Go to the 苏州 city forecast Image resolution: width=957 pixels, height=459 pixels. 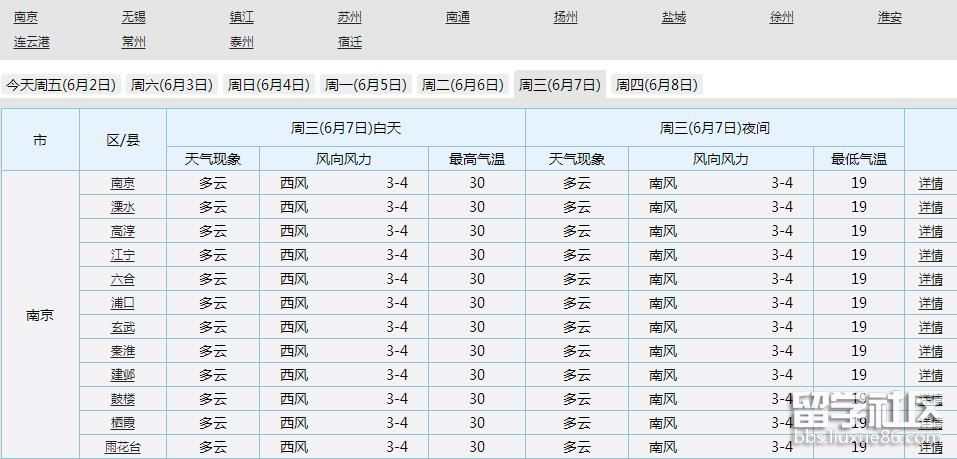tap(350, 18)
